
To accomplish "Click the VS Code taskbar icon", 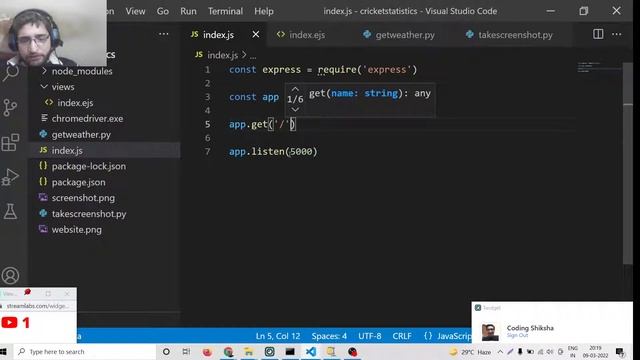I will (311, 351).
